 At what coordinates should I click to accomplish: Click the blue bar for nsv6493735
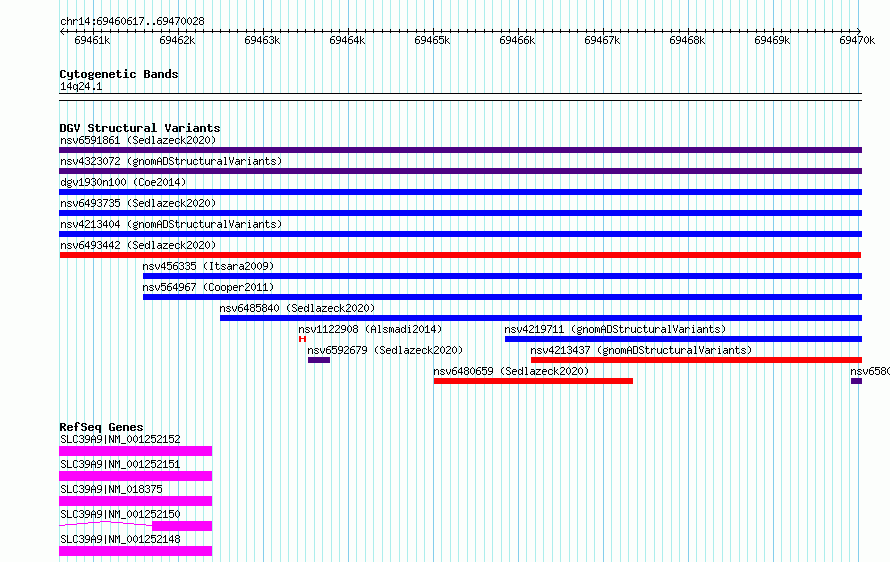[460, 213]
